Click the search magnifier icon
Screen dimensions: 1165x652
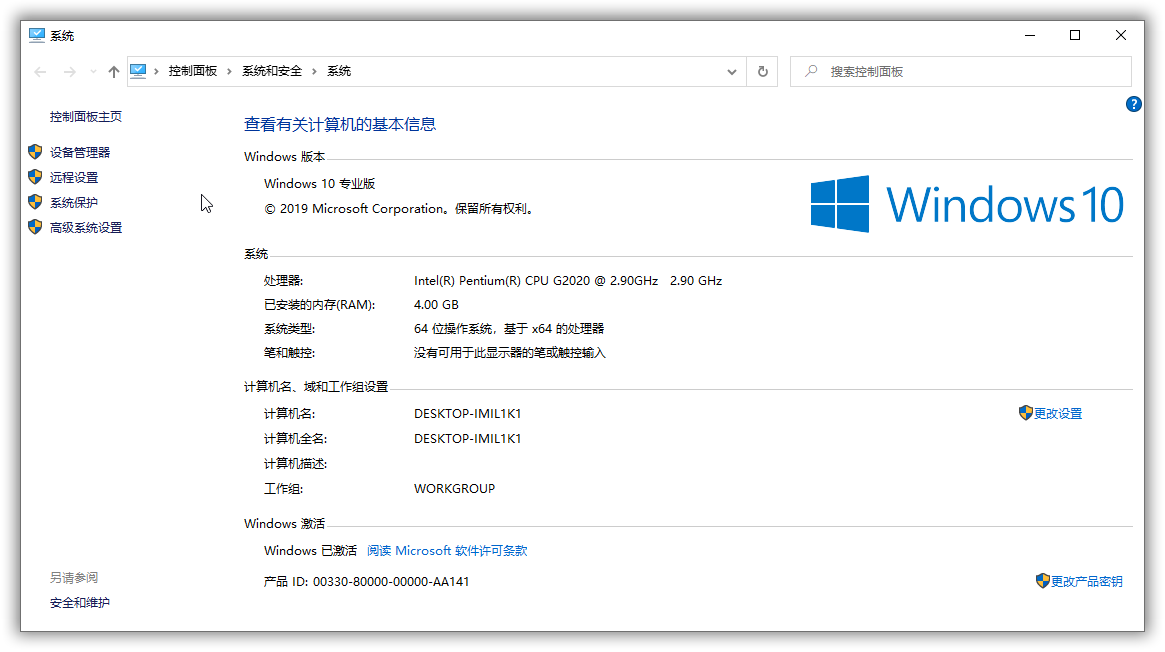click(811, 71)
